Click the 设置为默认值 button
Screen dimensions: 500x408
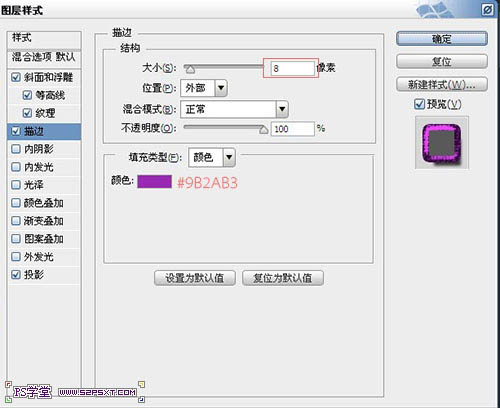(x=195, y=278)
